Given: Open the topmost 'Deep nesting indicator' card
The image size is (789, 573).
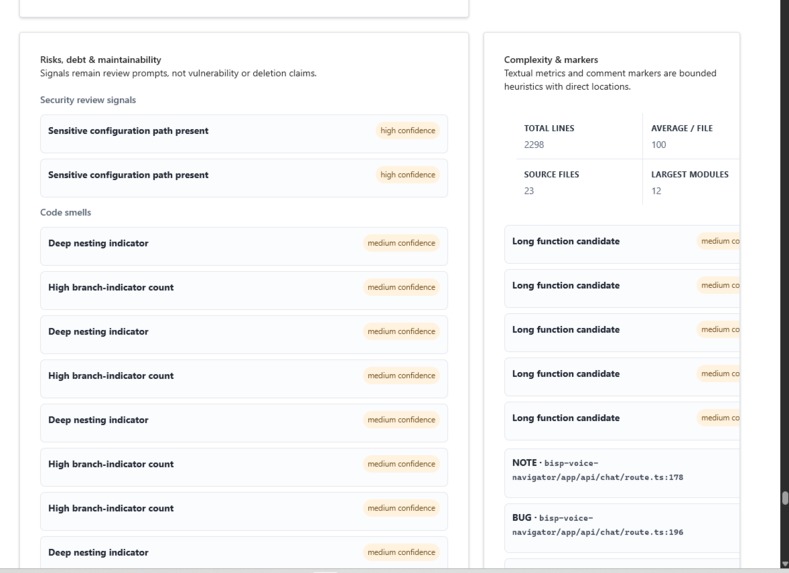Looking at the screenshot, I should 244,247.
